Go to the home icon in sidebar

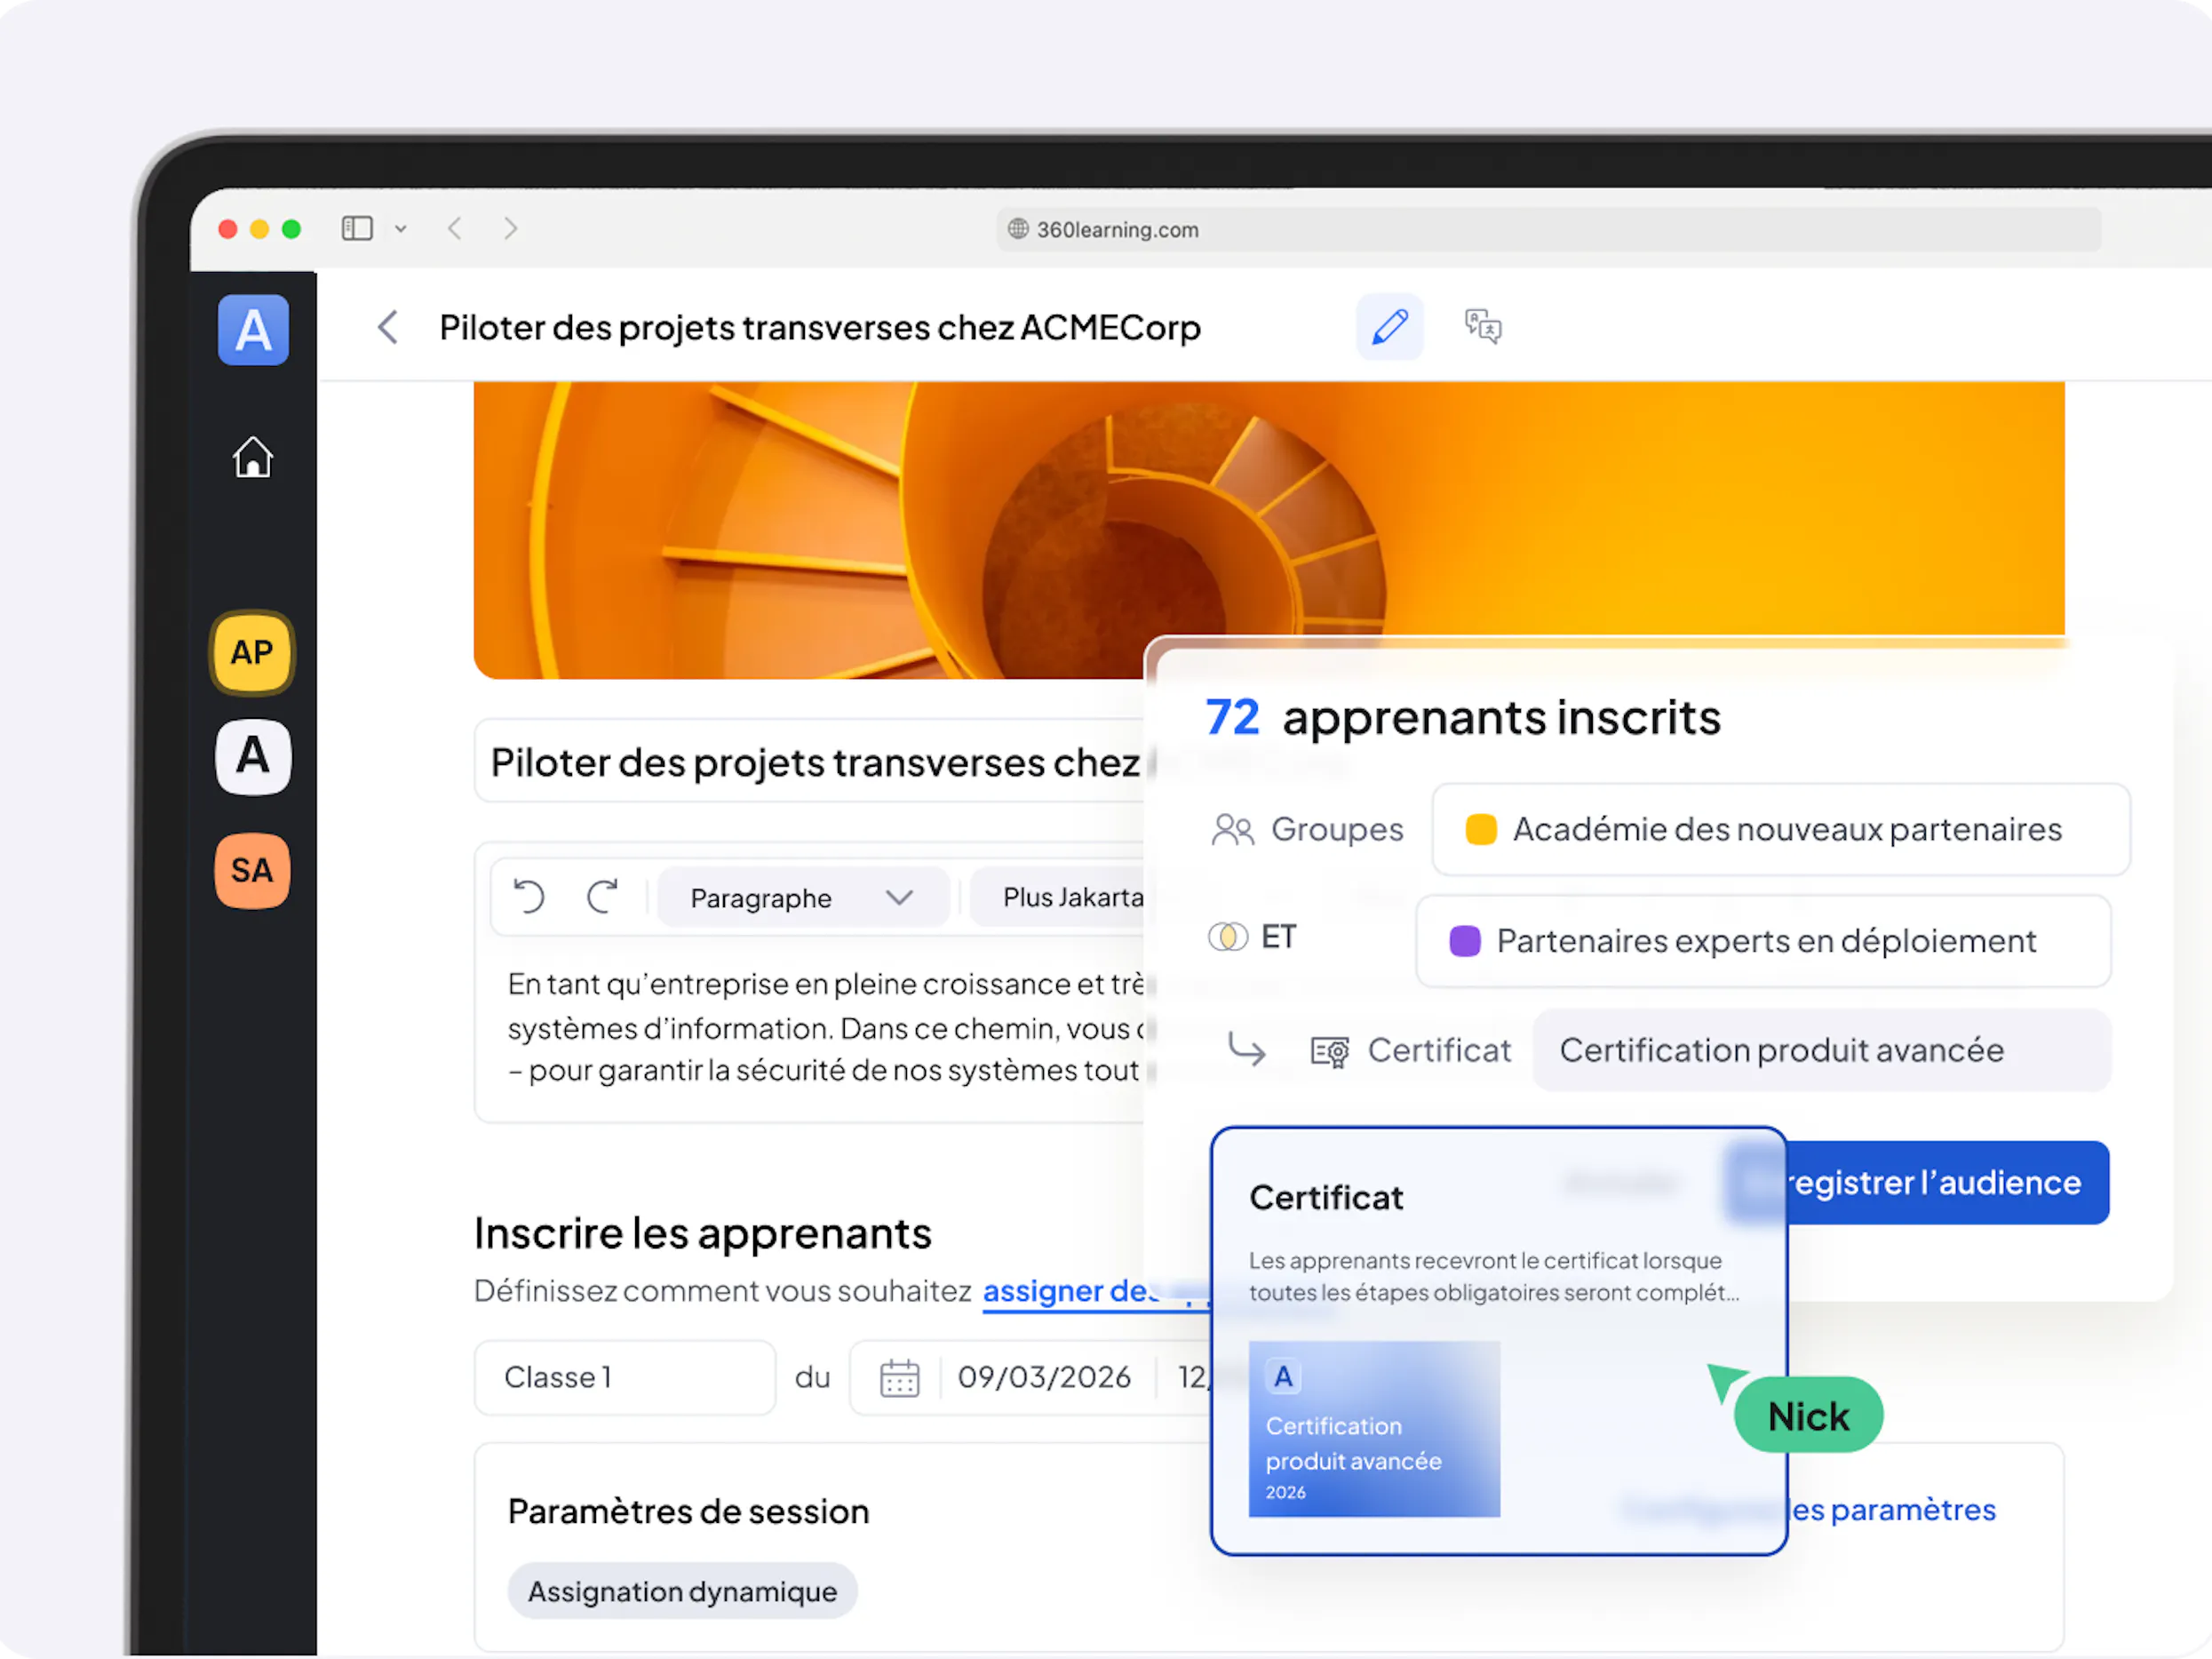(x=253, y=458)
